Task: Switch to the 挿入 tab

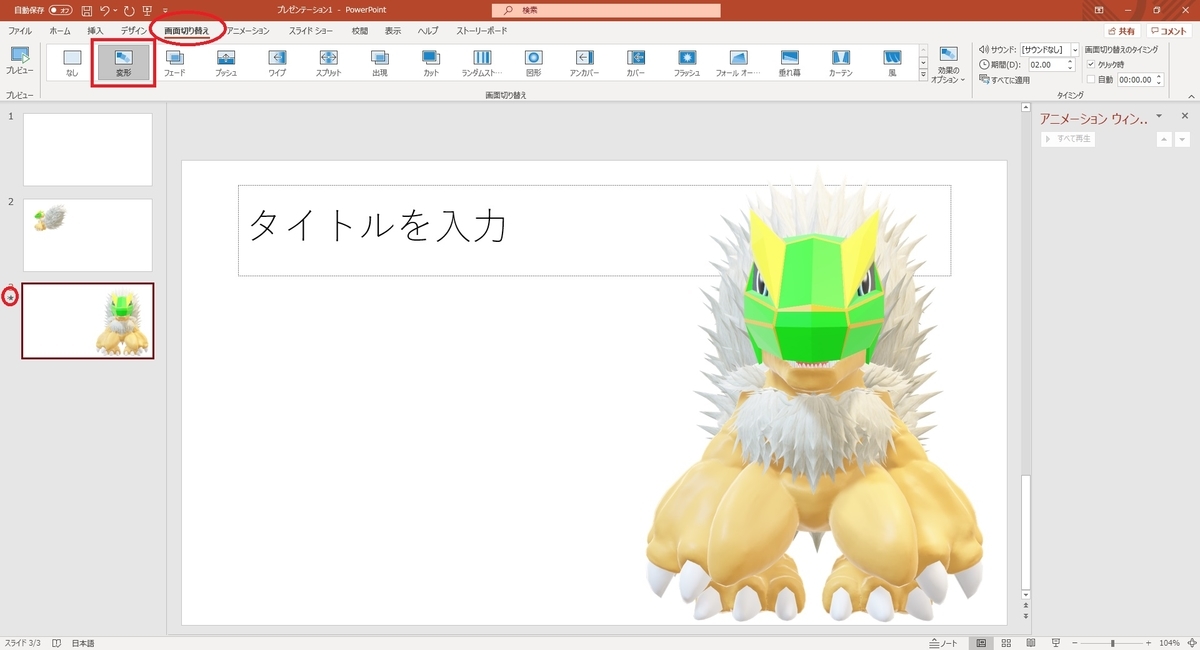Action: (x=95, y=31)
